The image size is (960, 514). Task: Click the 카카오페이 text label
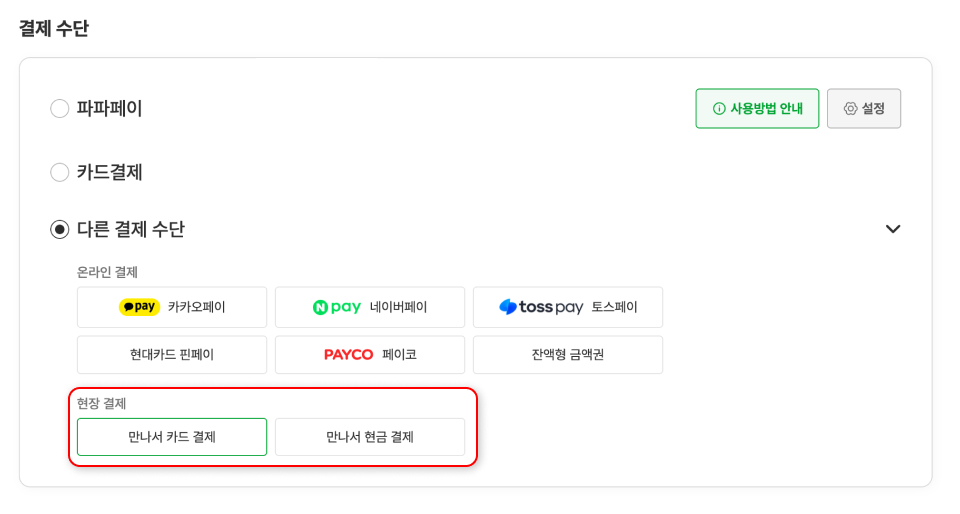pos(197,307)
